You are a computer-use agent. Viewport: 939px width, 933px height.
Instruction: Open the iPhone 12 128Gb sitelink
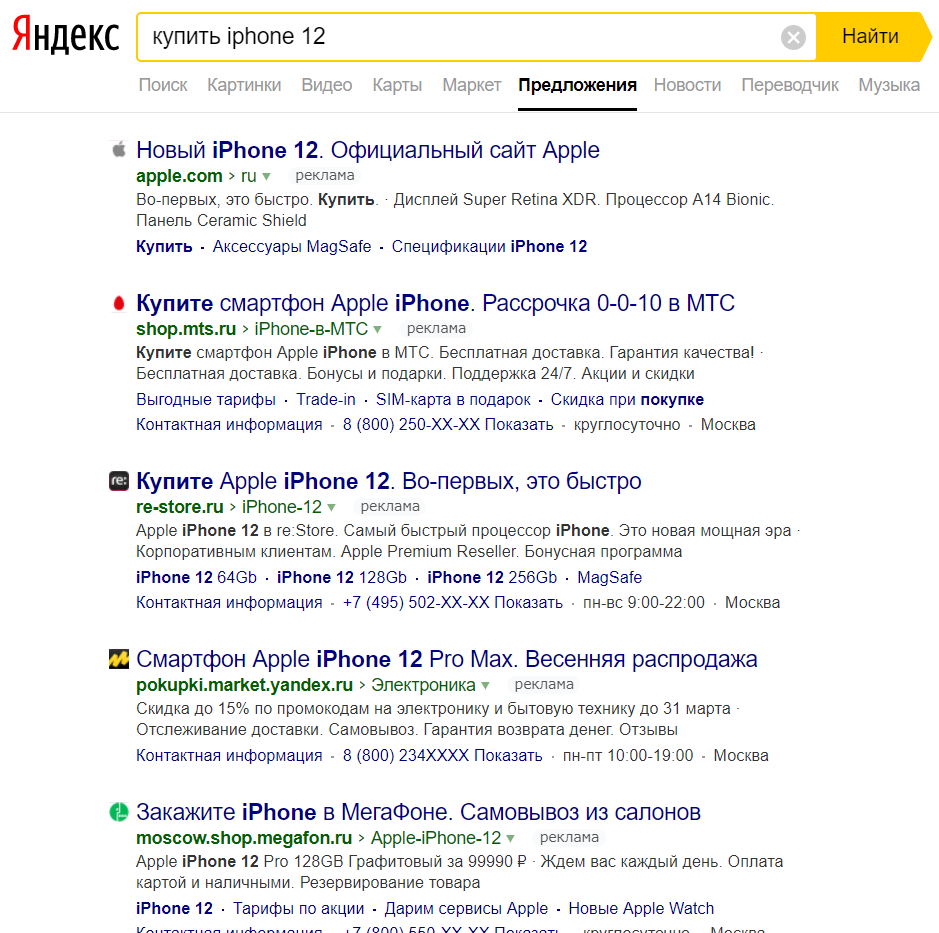tap(342, 577)
